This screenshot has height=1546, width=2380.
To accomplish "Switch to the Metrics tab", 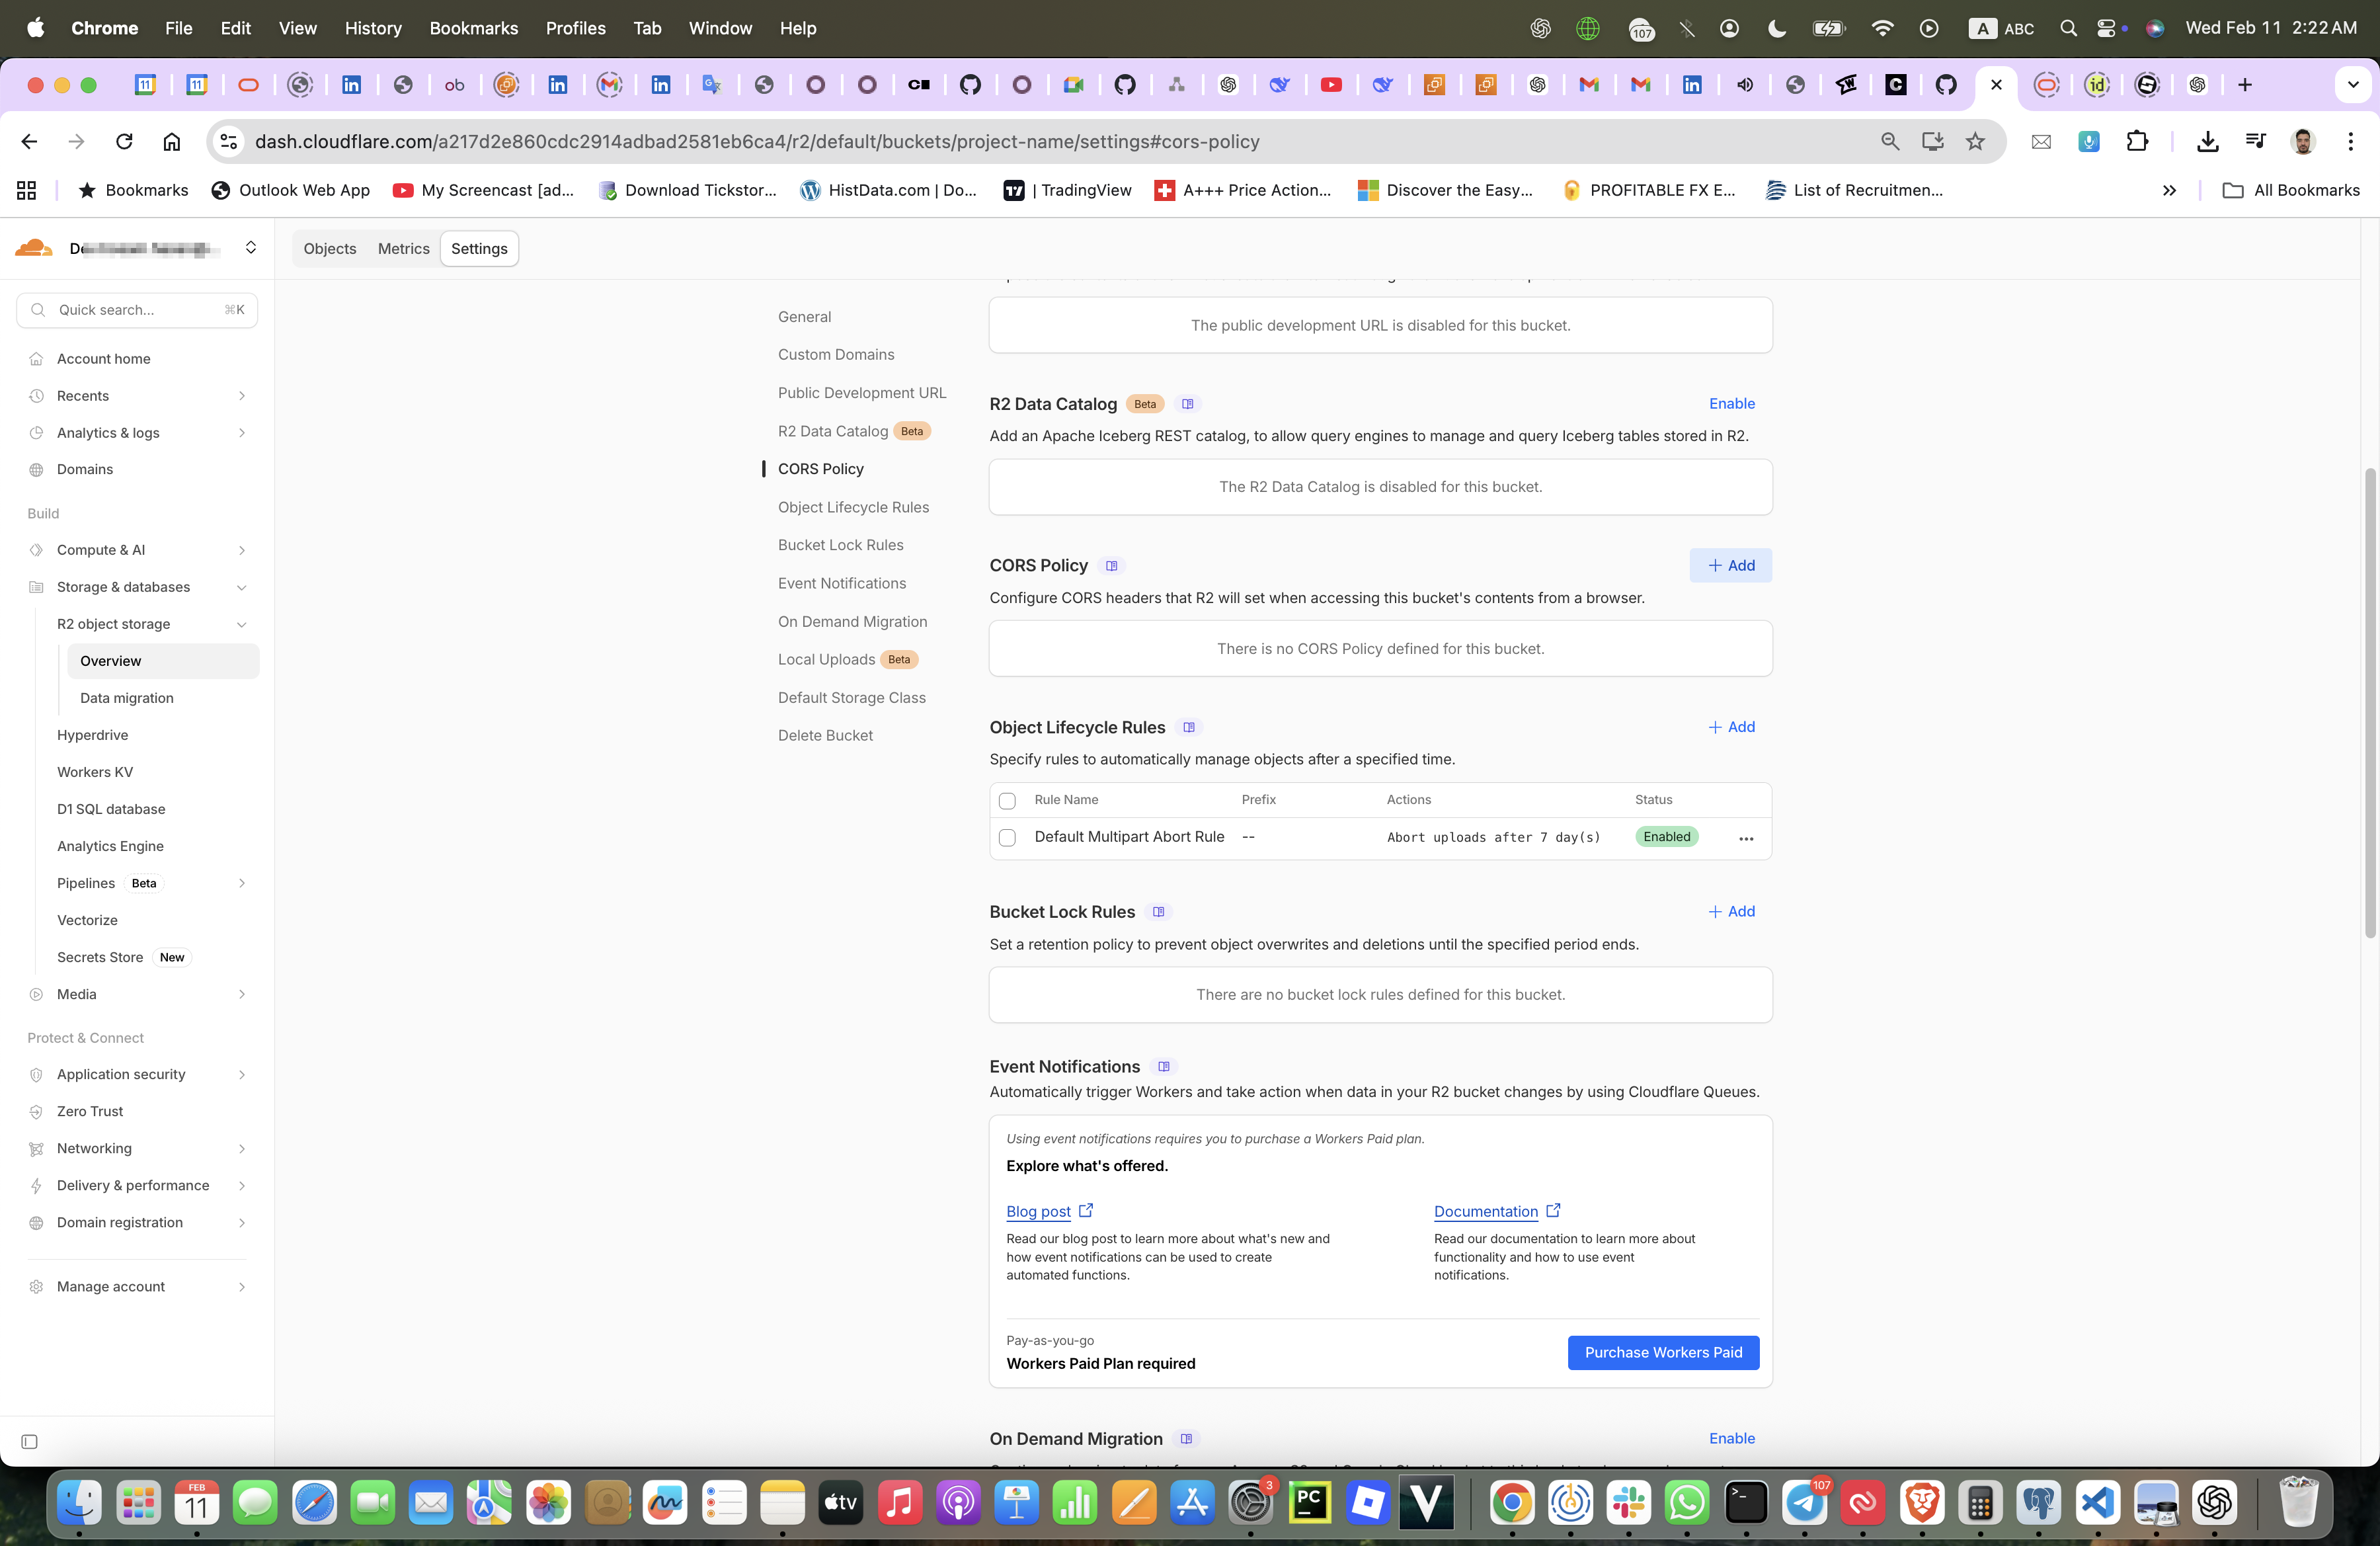I will pyautogui.click(x=403, y=249).
